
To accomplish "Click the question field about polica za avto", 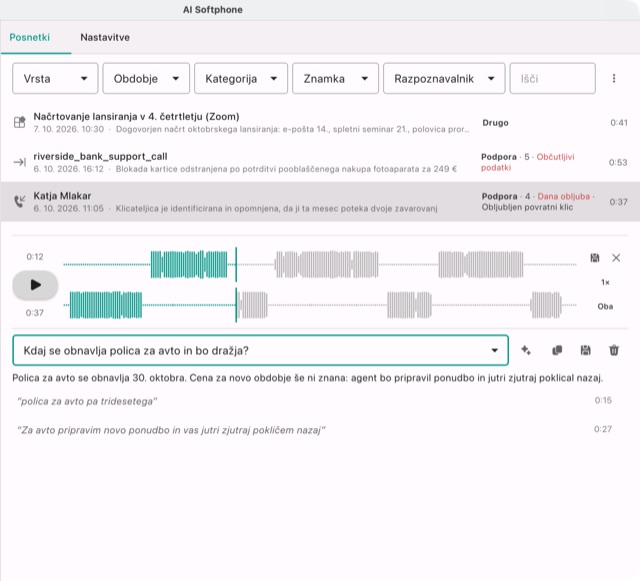I will [260, 350].
